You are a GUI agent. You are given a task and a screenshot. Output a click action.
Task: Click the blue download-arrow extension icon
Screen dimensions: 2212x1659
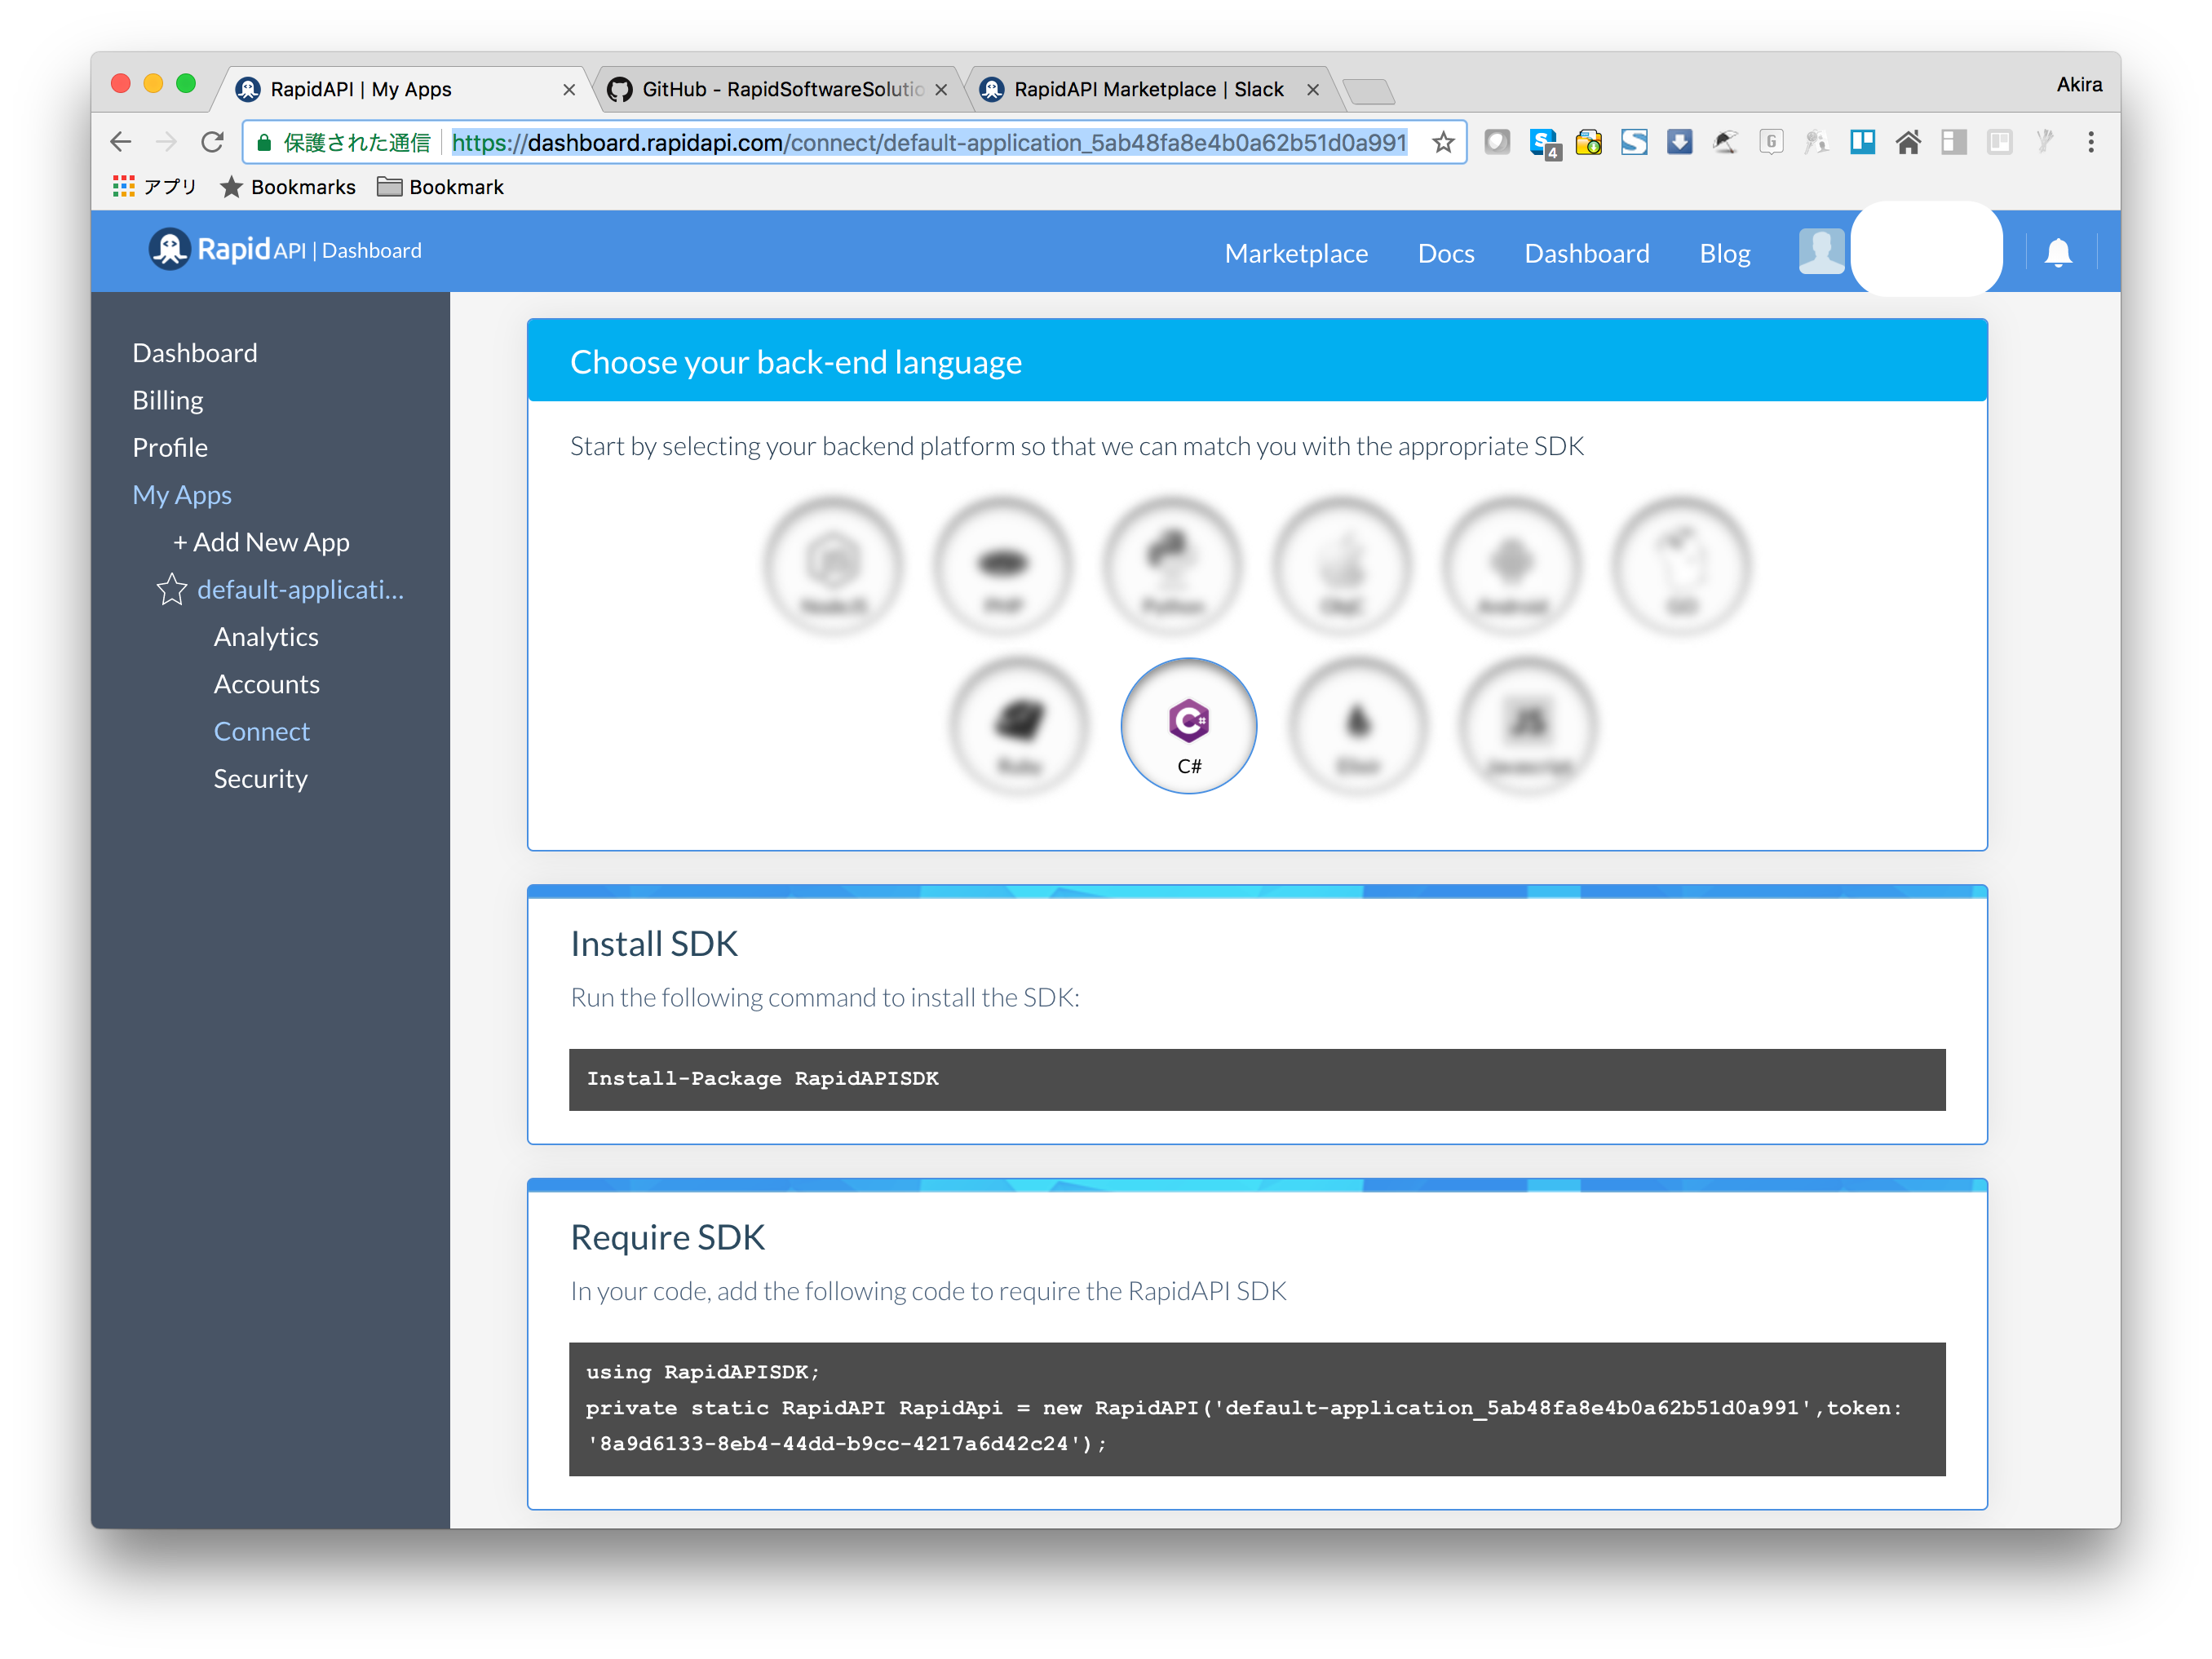pyautogui.click(x=1679, y=142)
